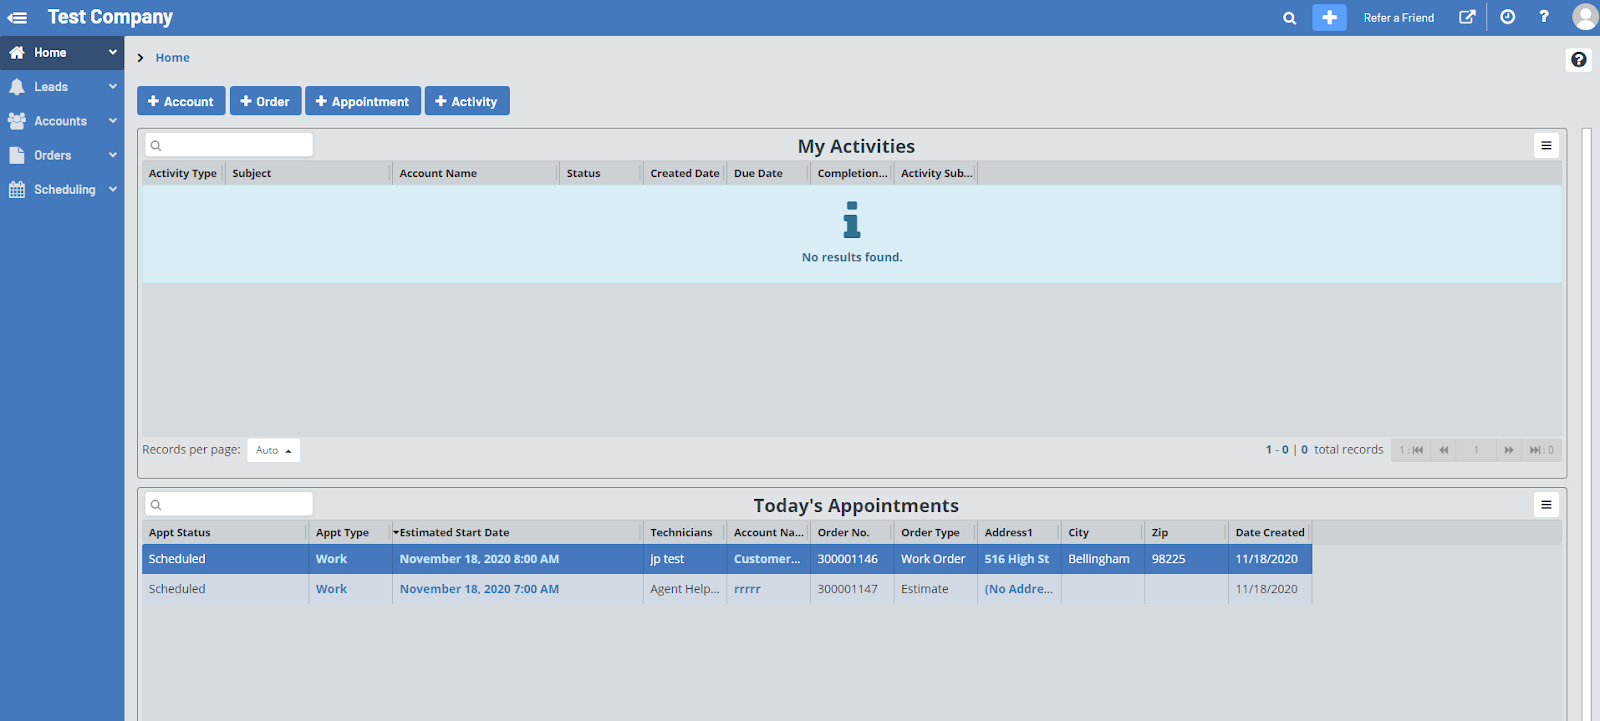Click the add Appointment button
Image resolution: width=1600 pixels, height=721 pixels.
click(x=362, y=101)
